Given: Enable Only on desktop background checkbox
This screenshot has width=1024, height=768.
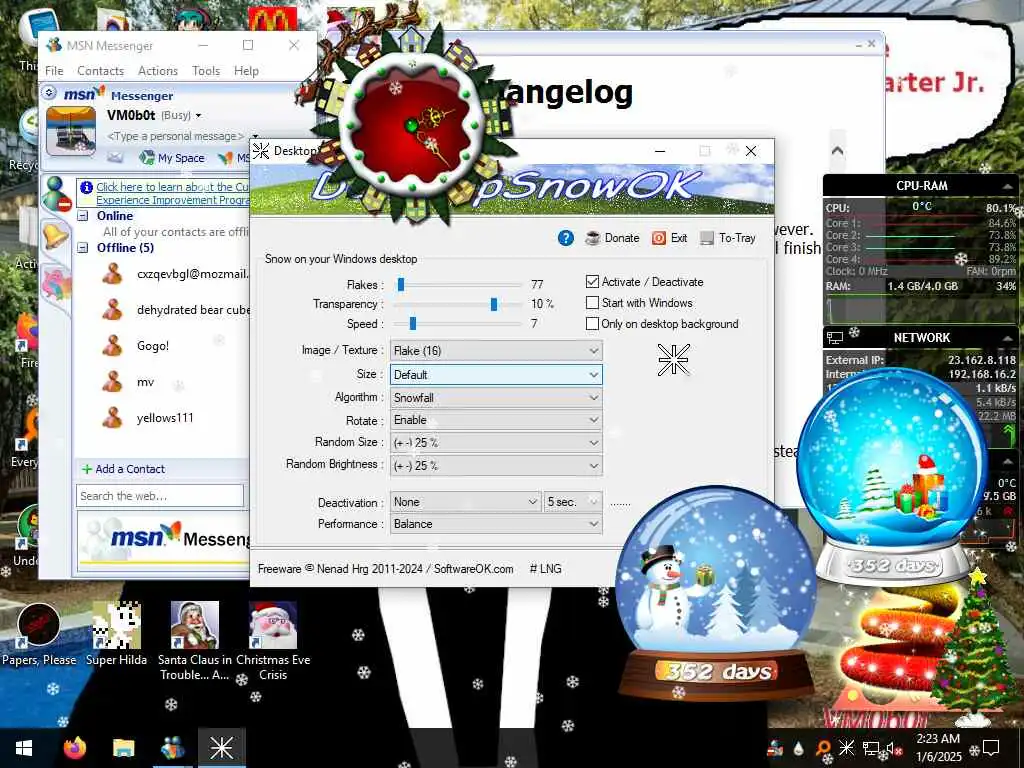Looking at the screenshot, I should tap(592, 324).
